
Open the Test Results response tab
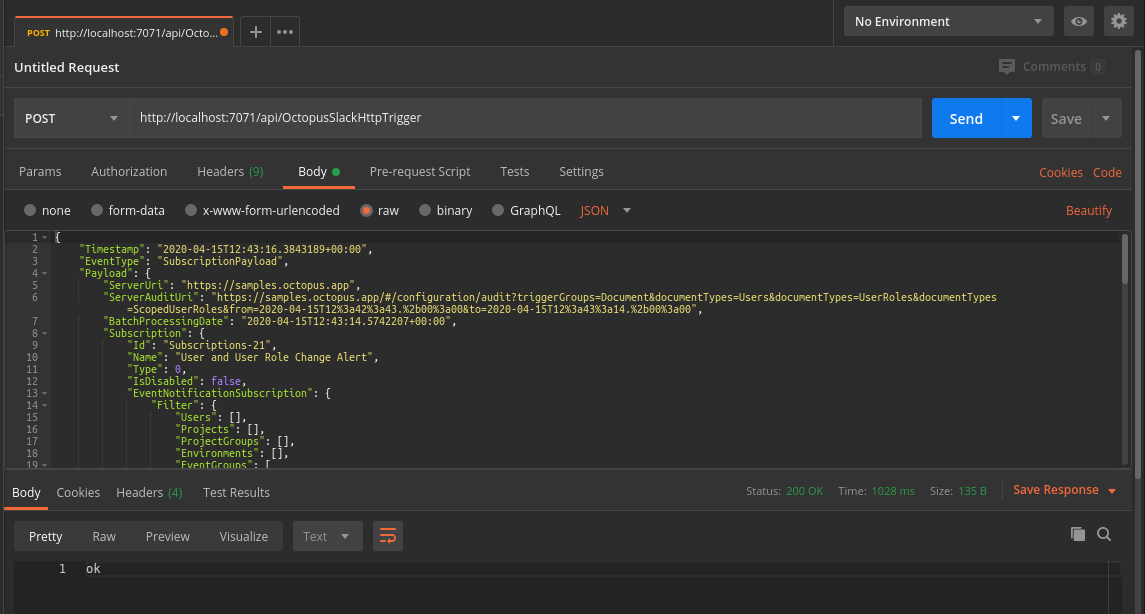tap(236, 493)
